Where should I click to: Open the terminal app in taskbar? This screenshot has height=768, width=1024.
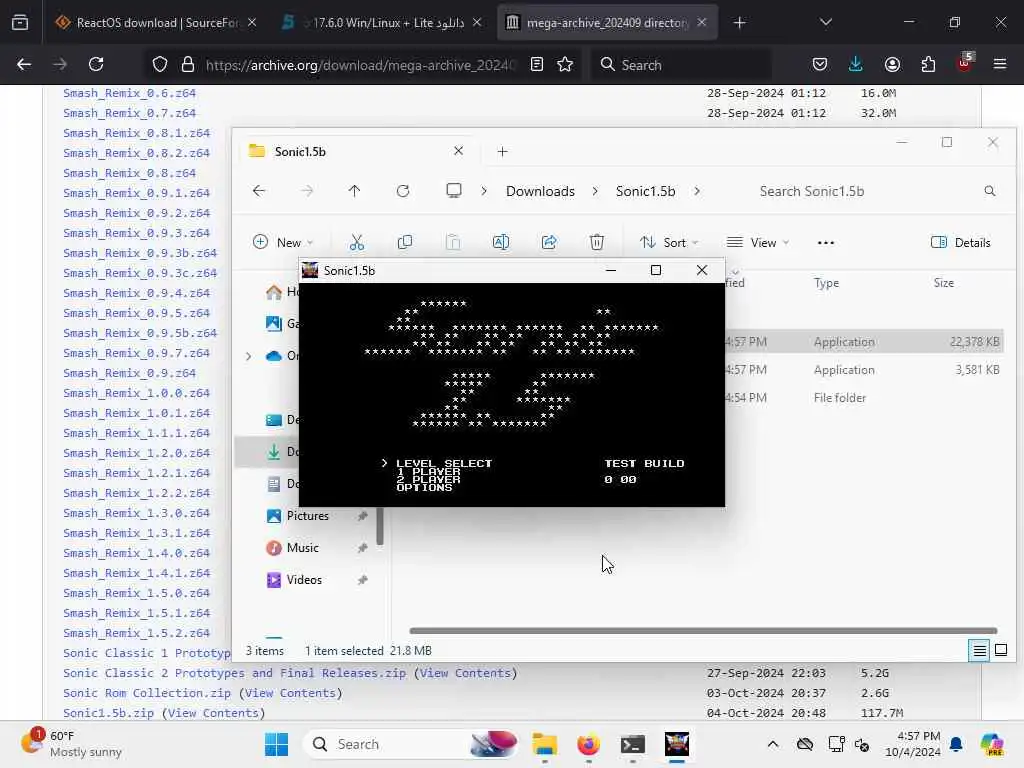click(633, 744)
